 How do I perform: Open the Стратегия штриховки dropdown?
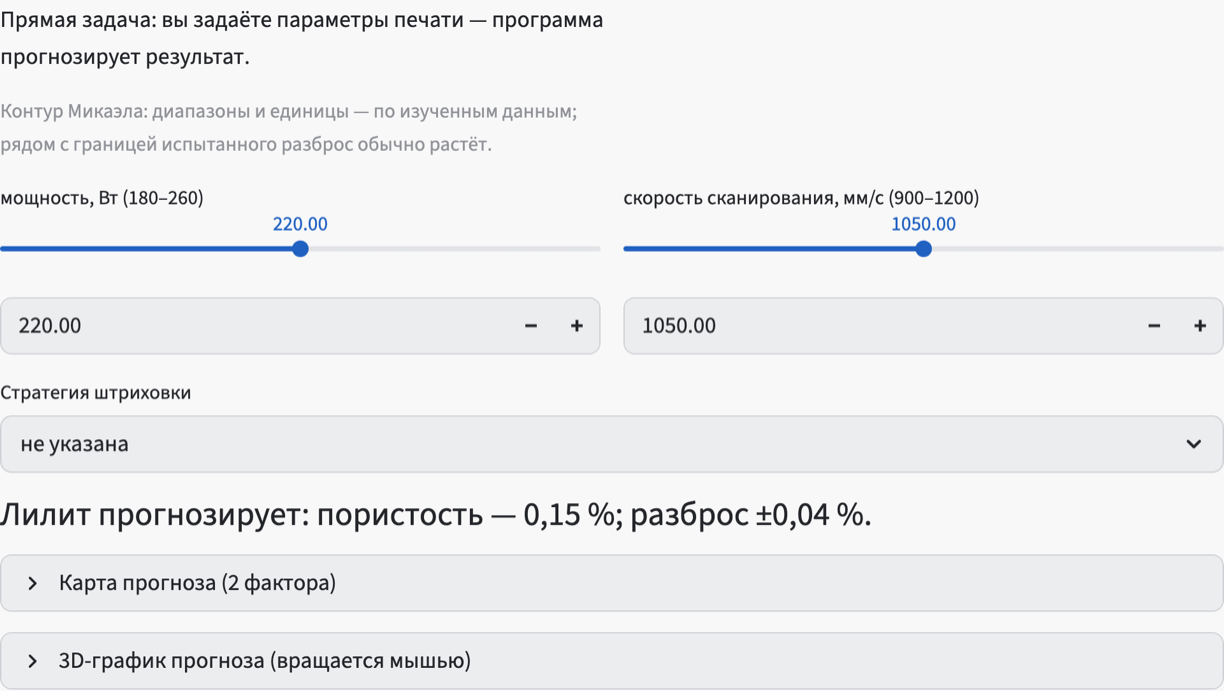tap(612, 444)
